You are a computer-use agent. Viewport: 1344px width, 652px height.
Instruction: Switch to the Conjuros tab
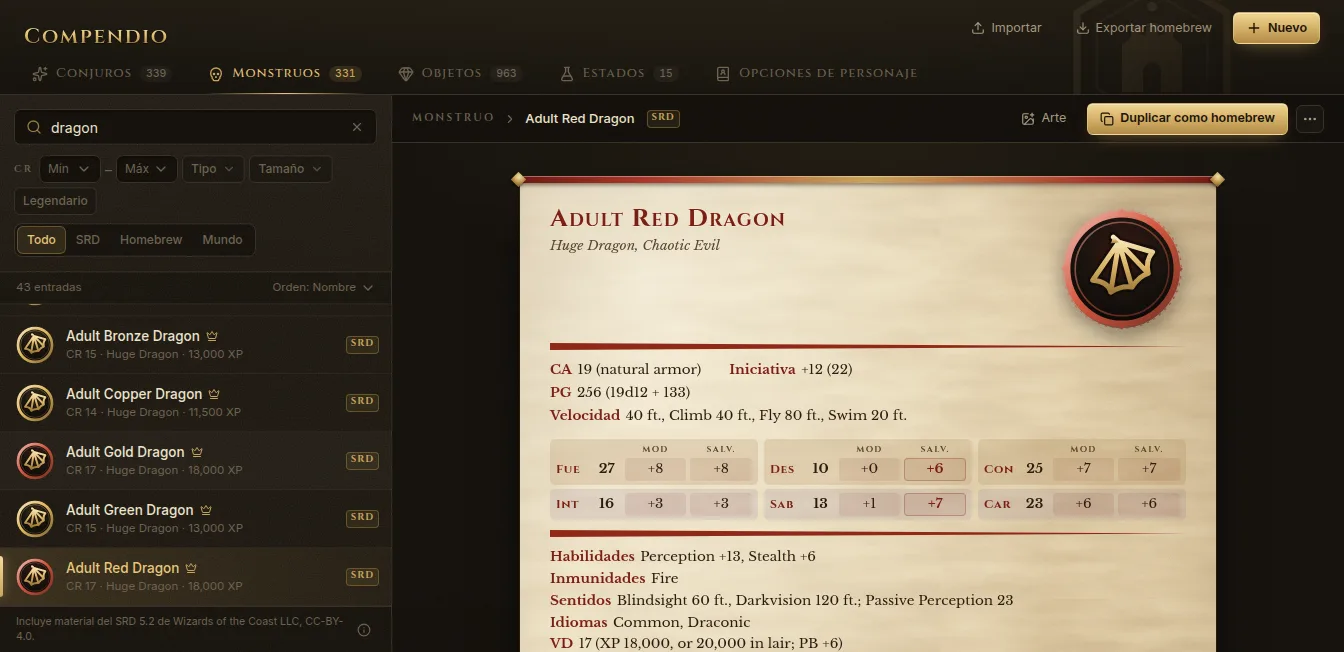(101, 74)
